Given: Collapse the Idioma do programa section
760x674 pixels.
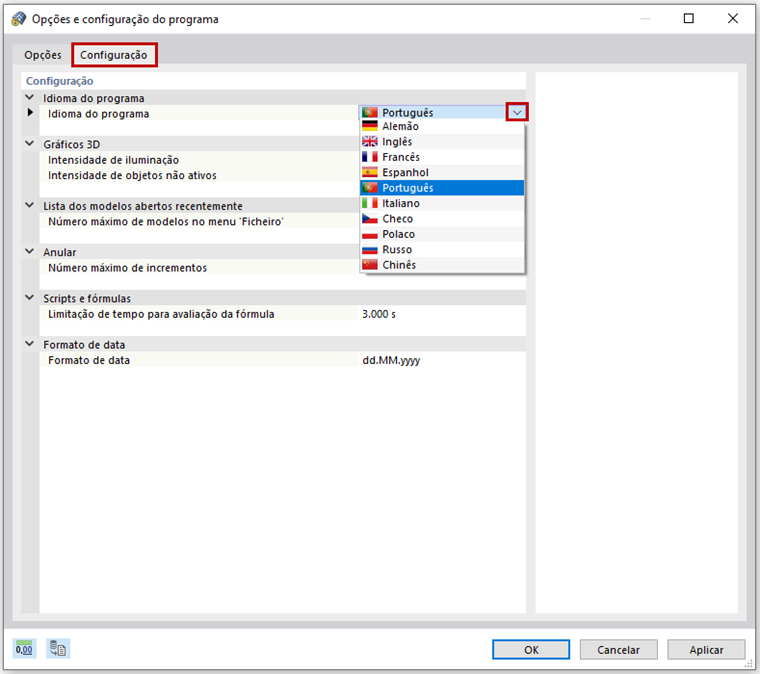Looking at the screenshot, I should click(x=30, y=97).
